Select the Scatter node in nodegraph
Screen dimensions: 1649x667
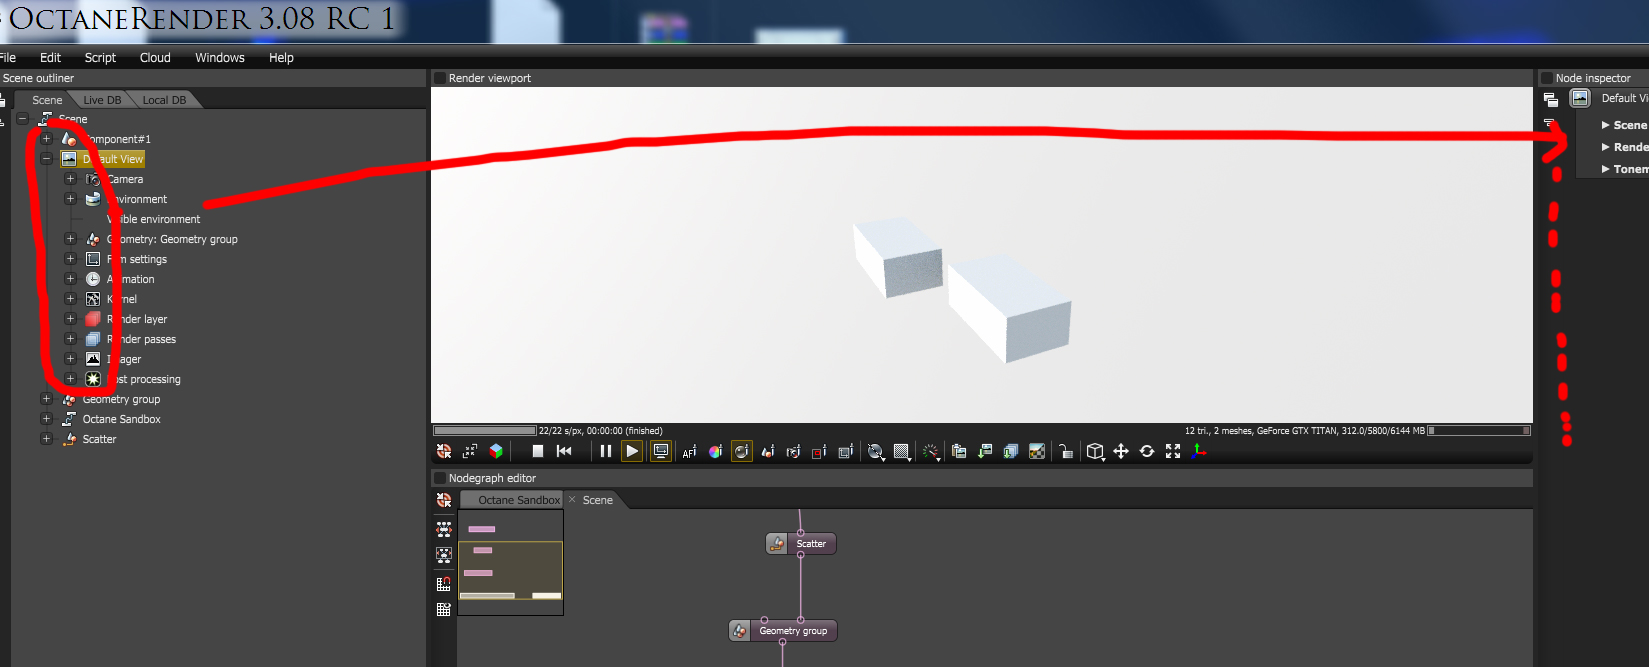pyautogui.click(x=800, y=544)
